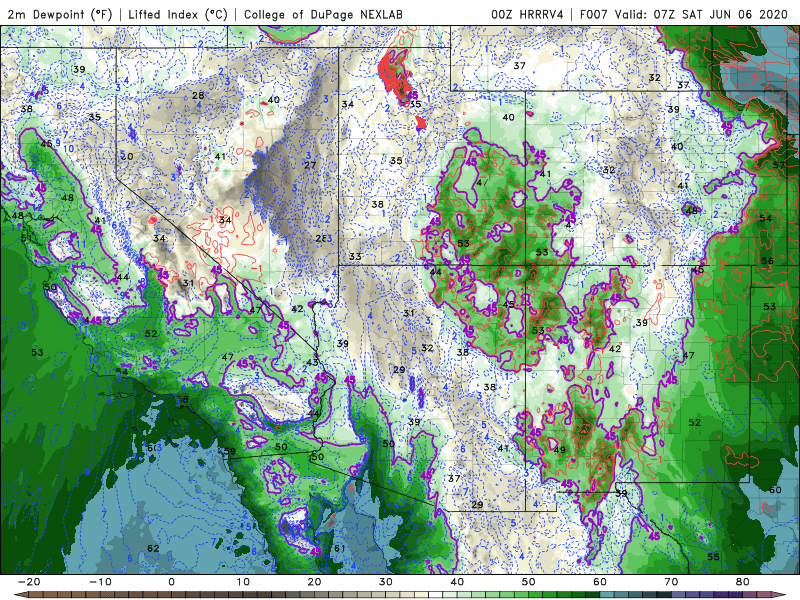The width and height of the screenshot is (800, 600).
Task: Click the '30' color scale label
Action: [386, 582]
